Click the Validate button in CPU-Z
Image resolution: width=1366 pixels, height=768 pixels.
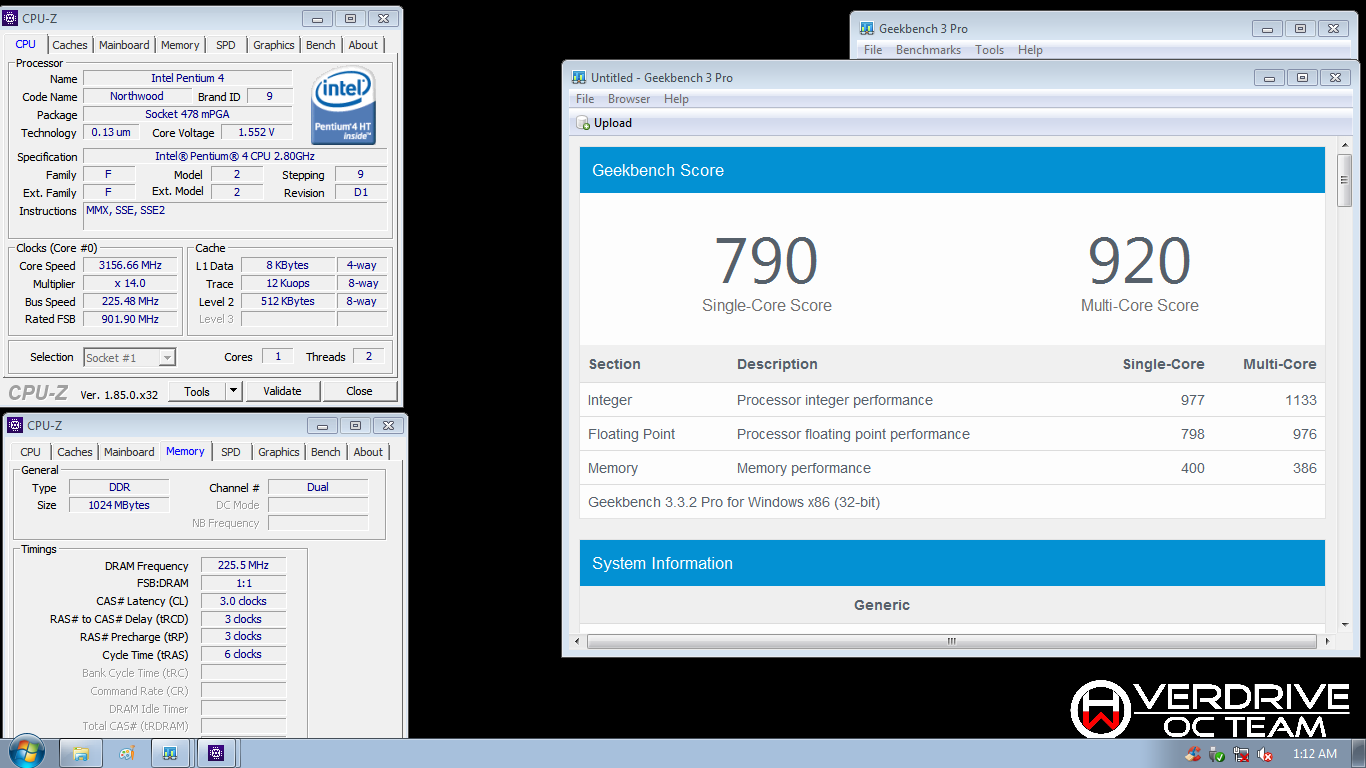coord(282,391)
